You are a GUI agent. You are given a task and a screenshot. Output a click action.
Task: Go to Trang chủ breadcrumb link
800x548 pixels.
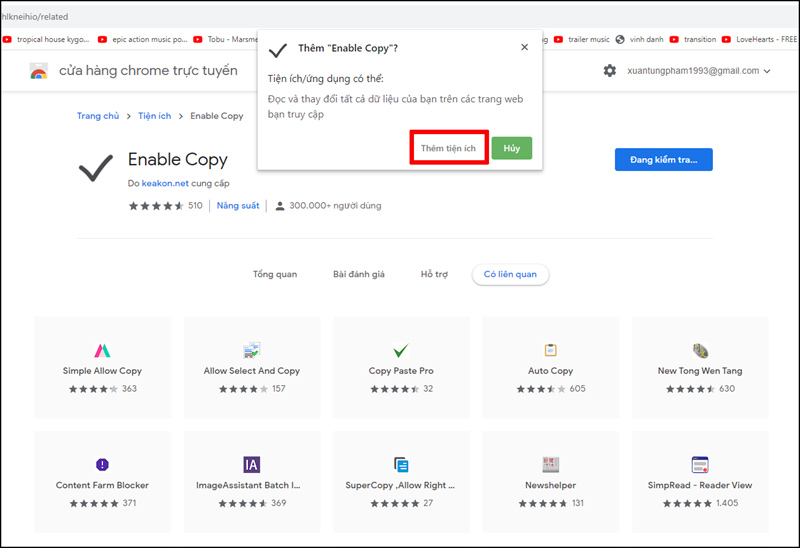click(x=98, y=116)
